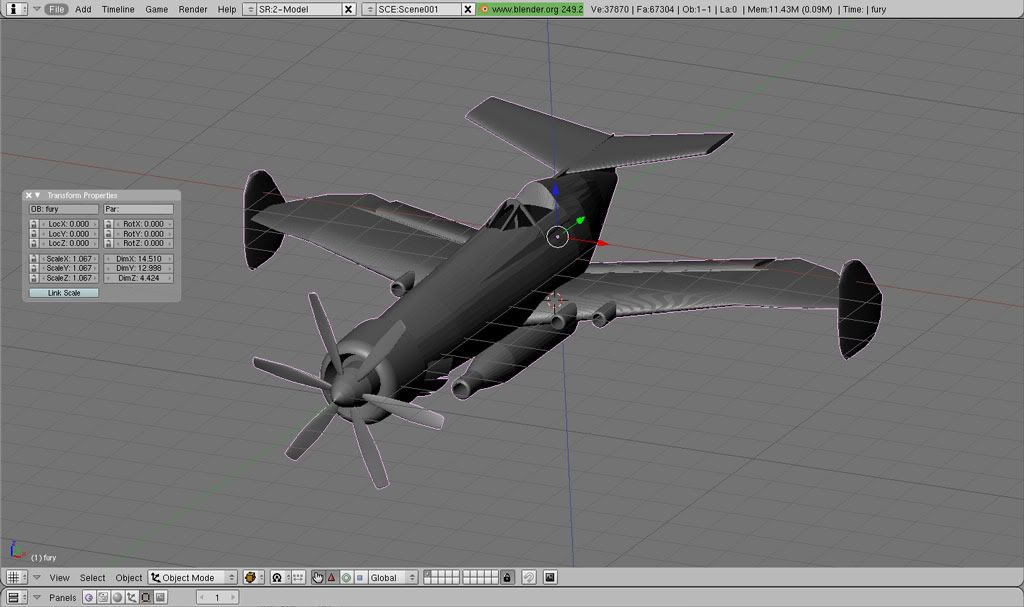Open the Select menu in 3D header

pyautogui.click(x=92, y=578)
